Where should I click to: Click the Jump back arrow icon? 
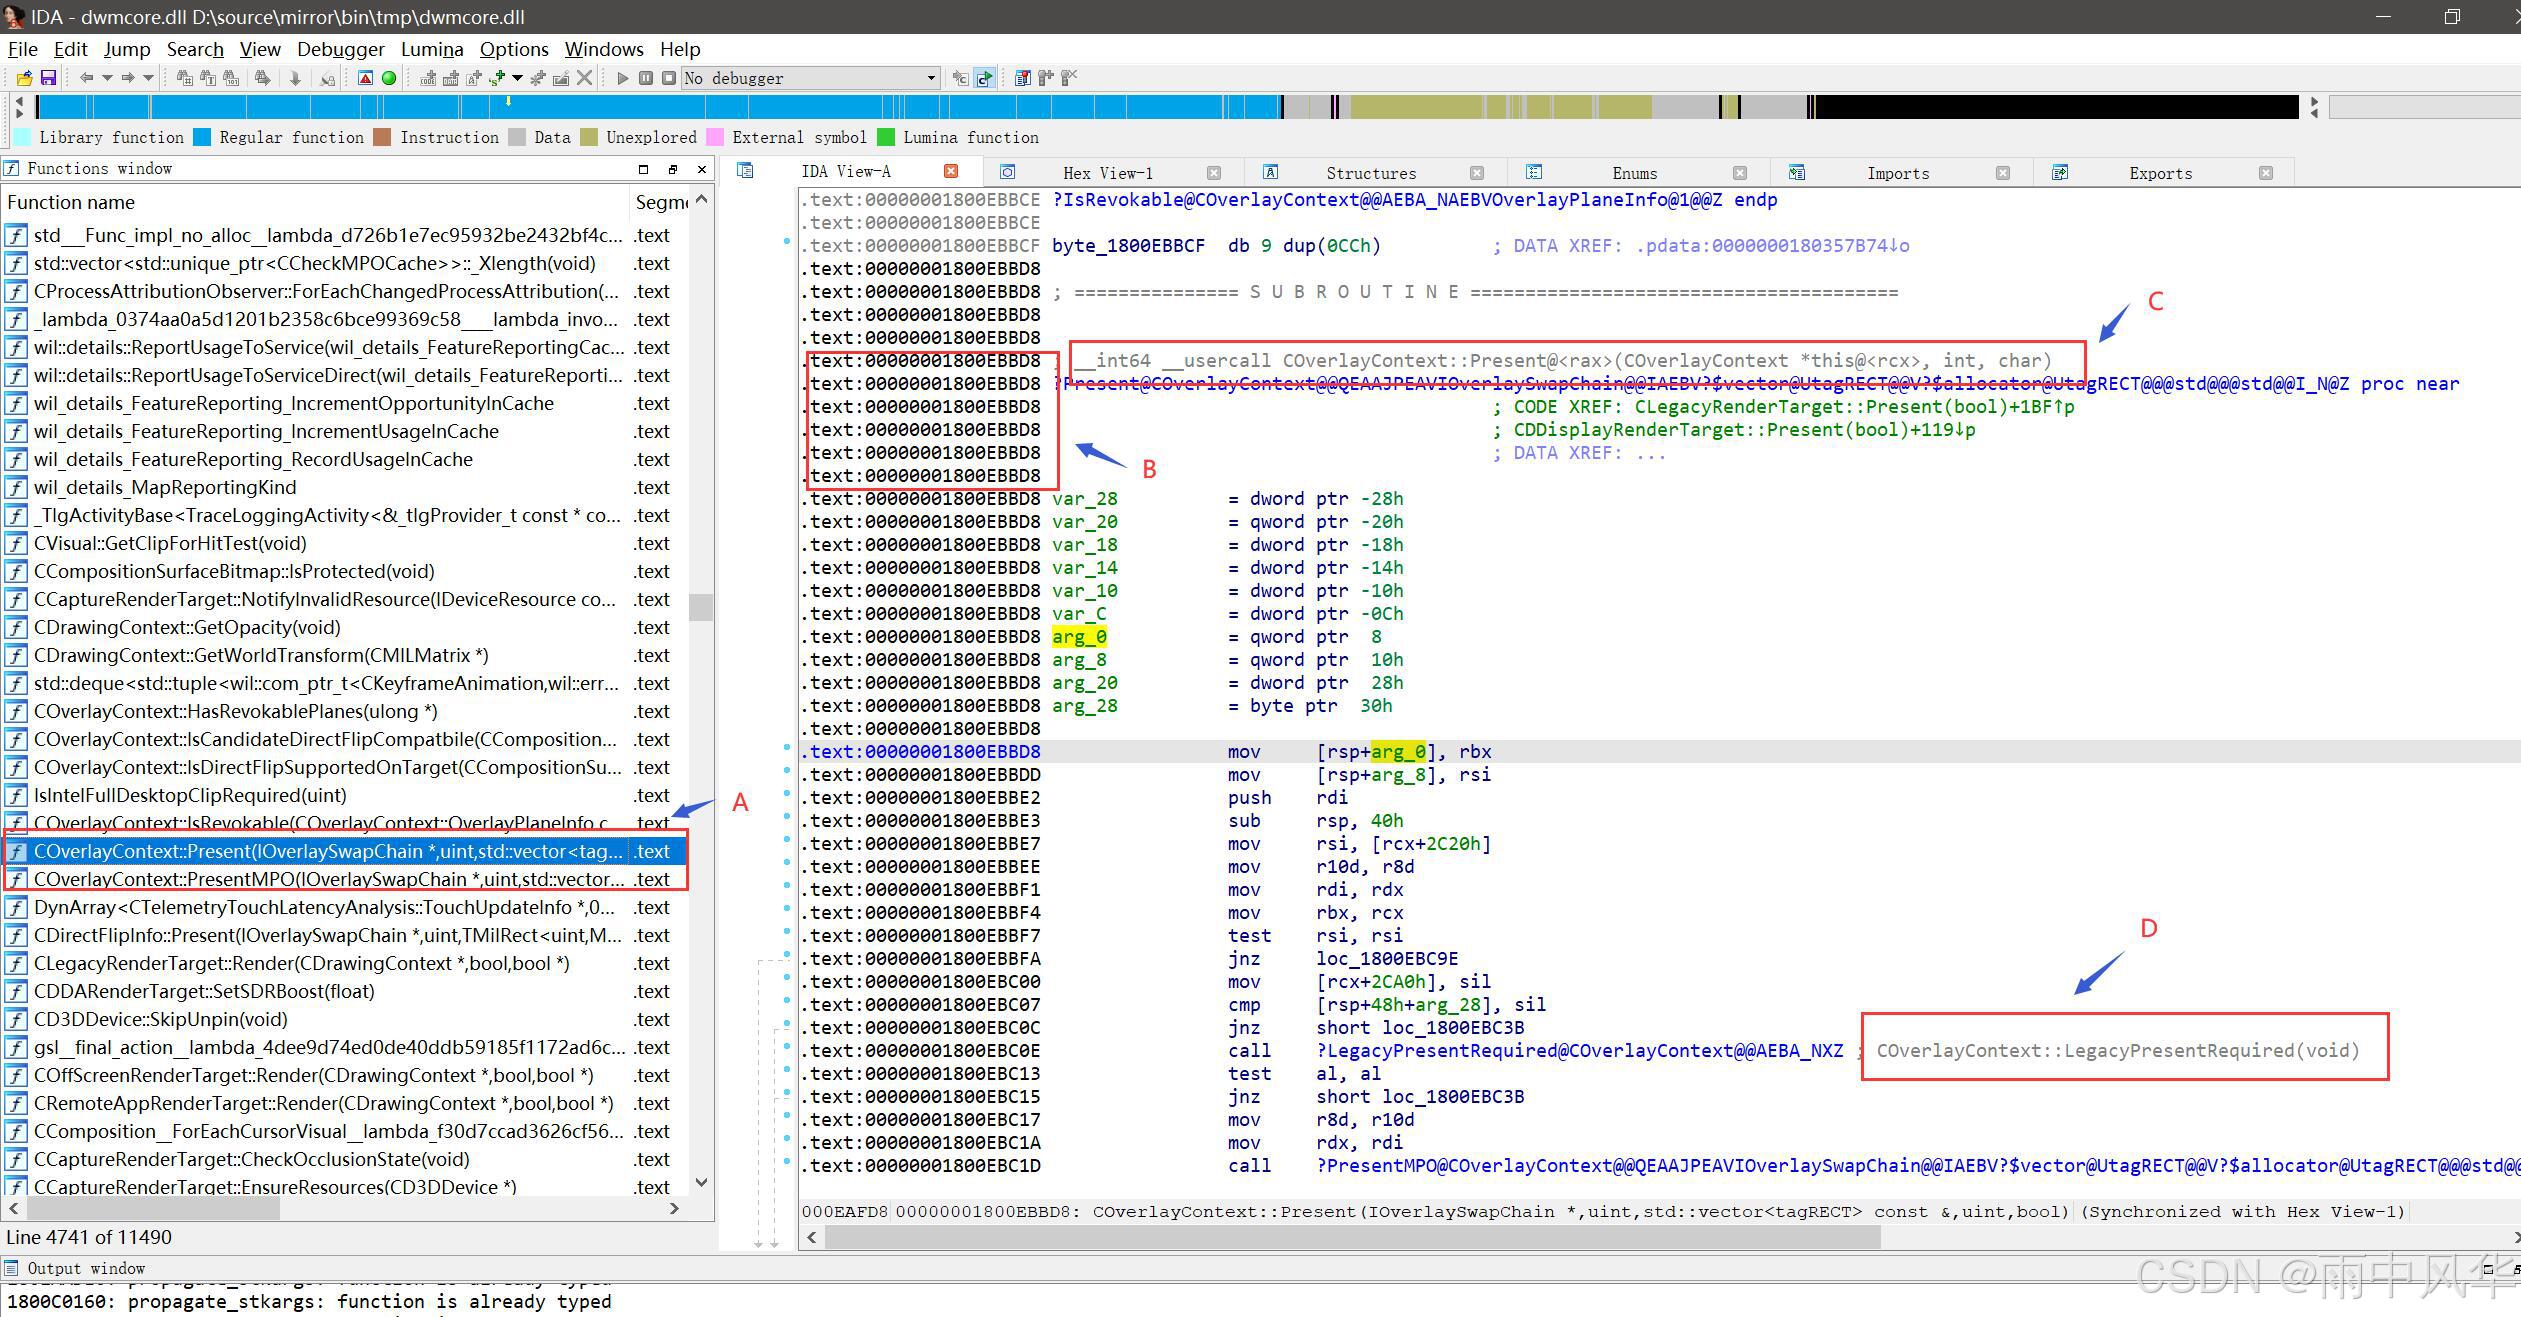(86, 78)
